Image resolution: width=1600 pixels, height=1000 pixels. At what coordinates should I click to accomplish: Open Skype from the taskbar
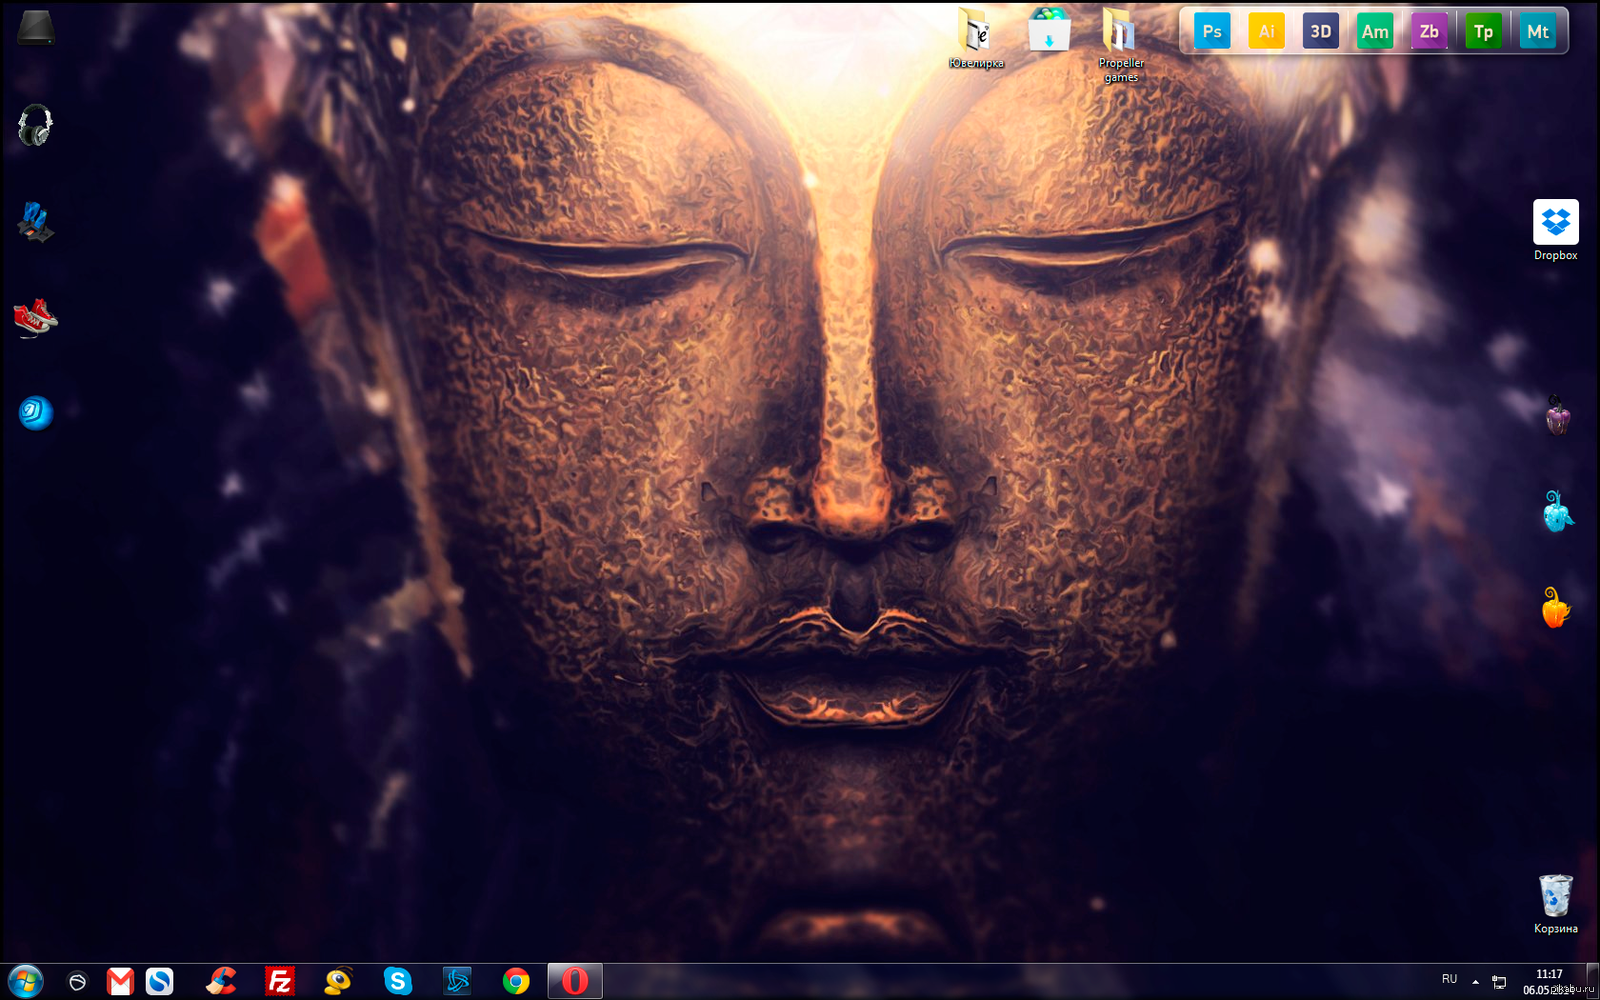[398, 982]
